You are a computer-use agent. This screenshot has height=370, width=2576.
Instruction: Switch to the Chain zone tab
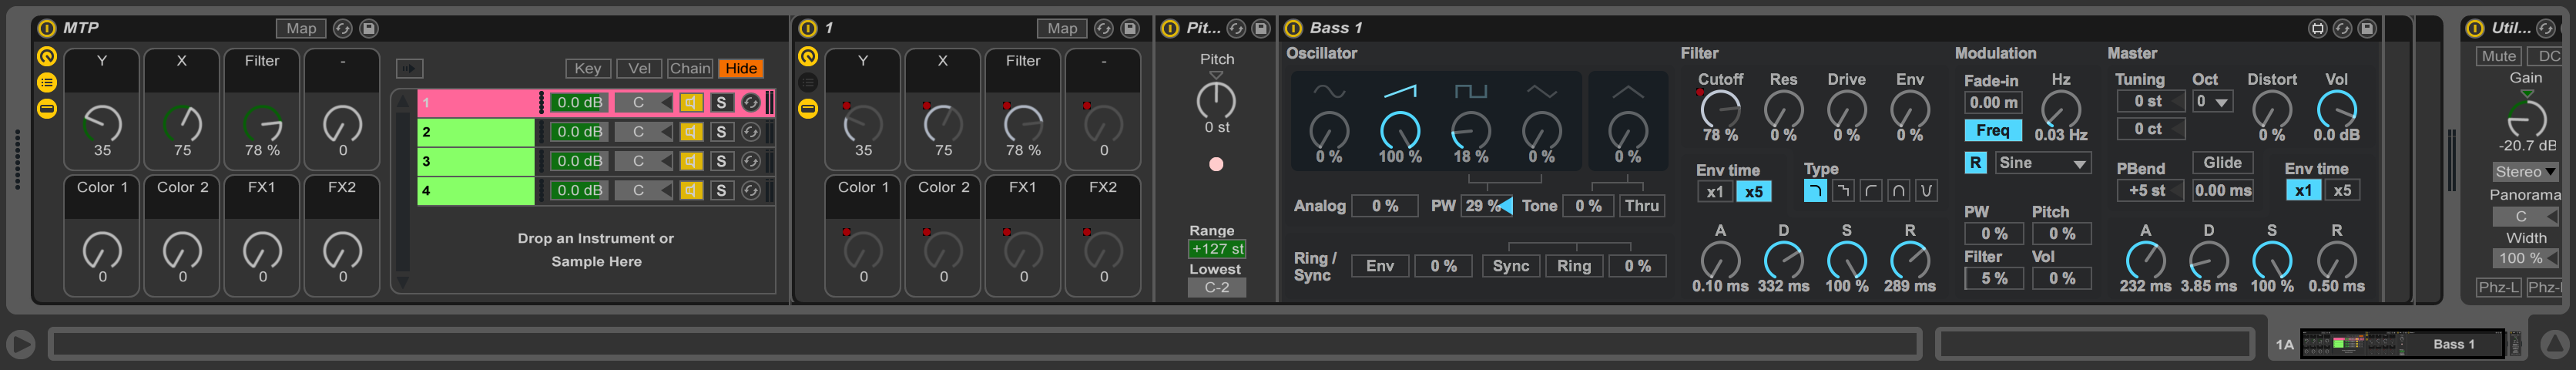(x=690, y=68)
